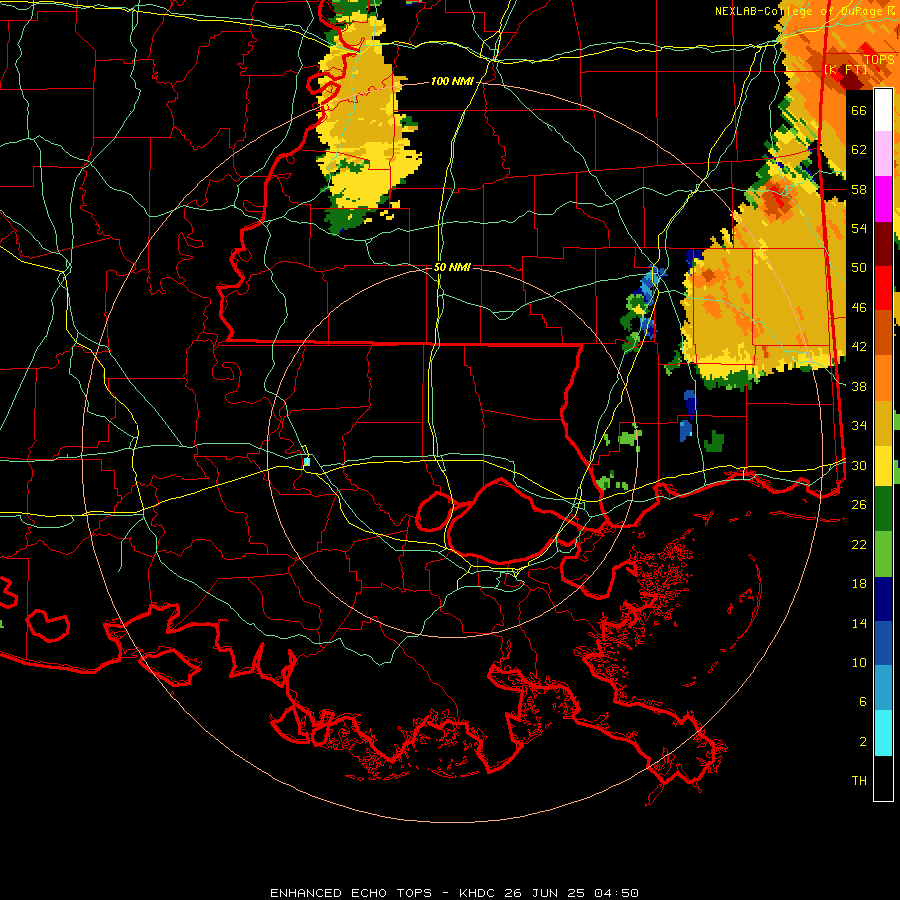Click the '66' legend value

pyautogui.click(x=859, y=110)
